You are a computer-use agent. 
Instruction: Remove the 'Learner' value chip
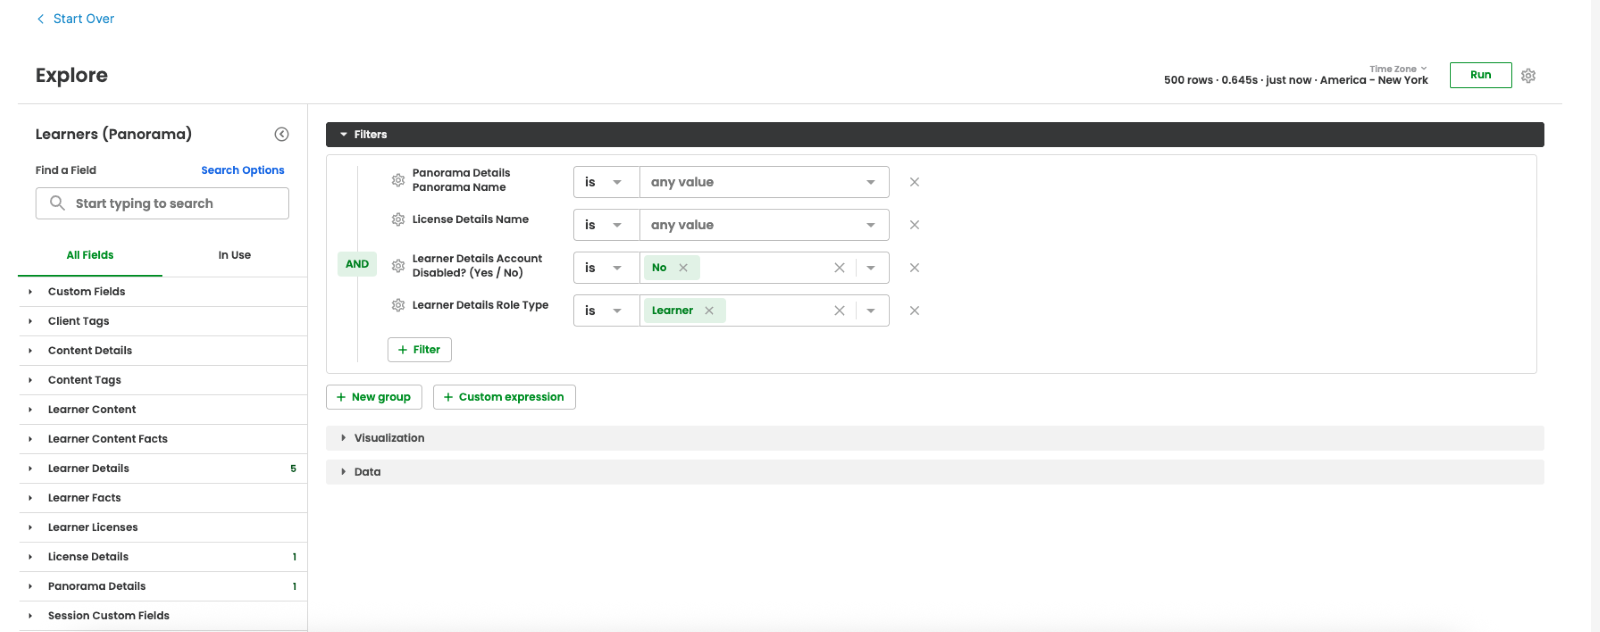[709, 311]
